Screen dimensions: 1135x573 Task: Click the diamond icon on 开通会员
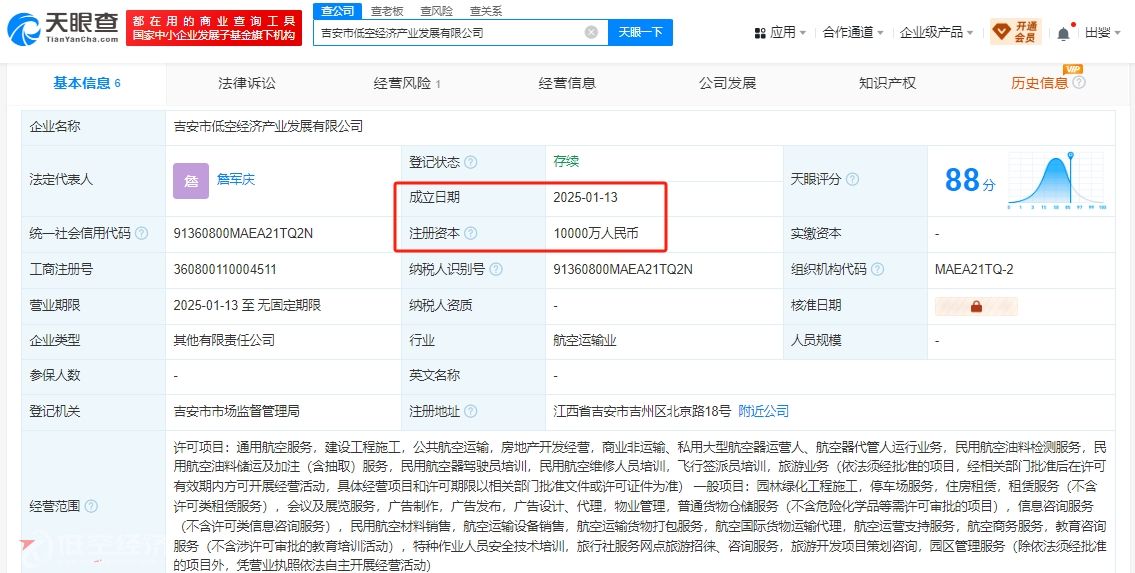click(1001, 32)
